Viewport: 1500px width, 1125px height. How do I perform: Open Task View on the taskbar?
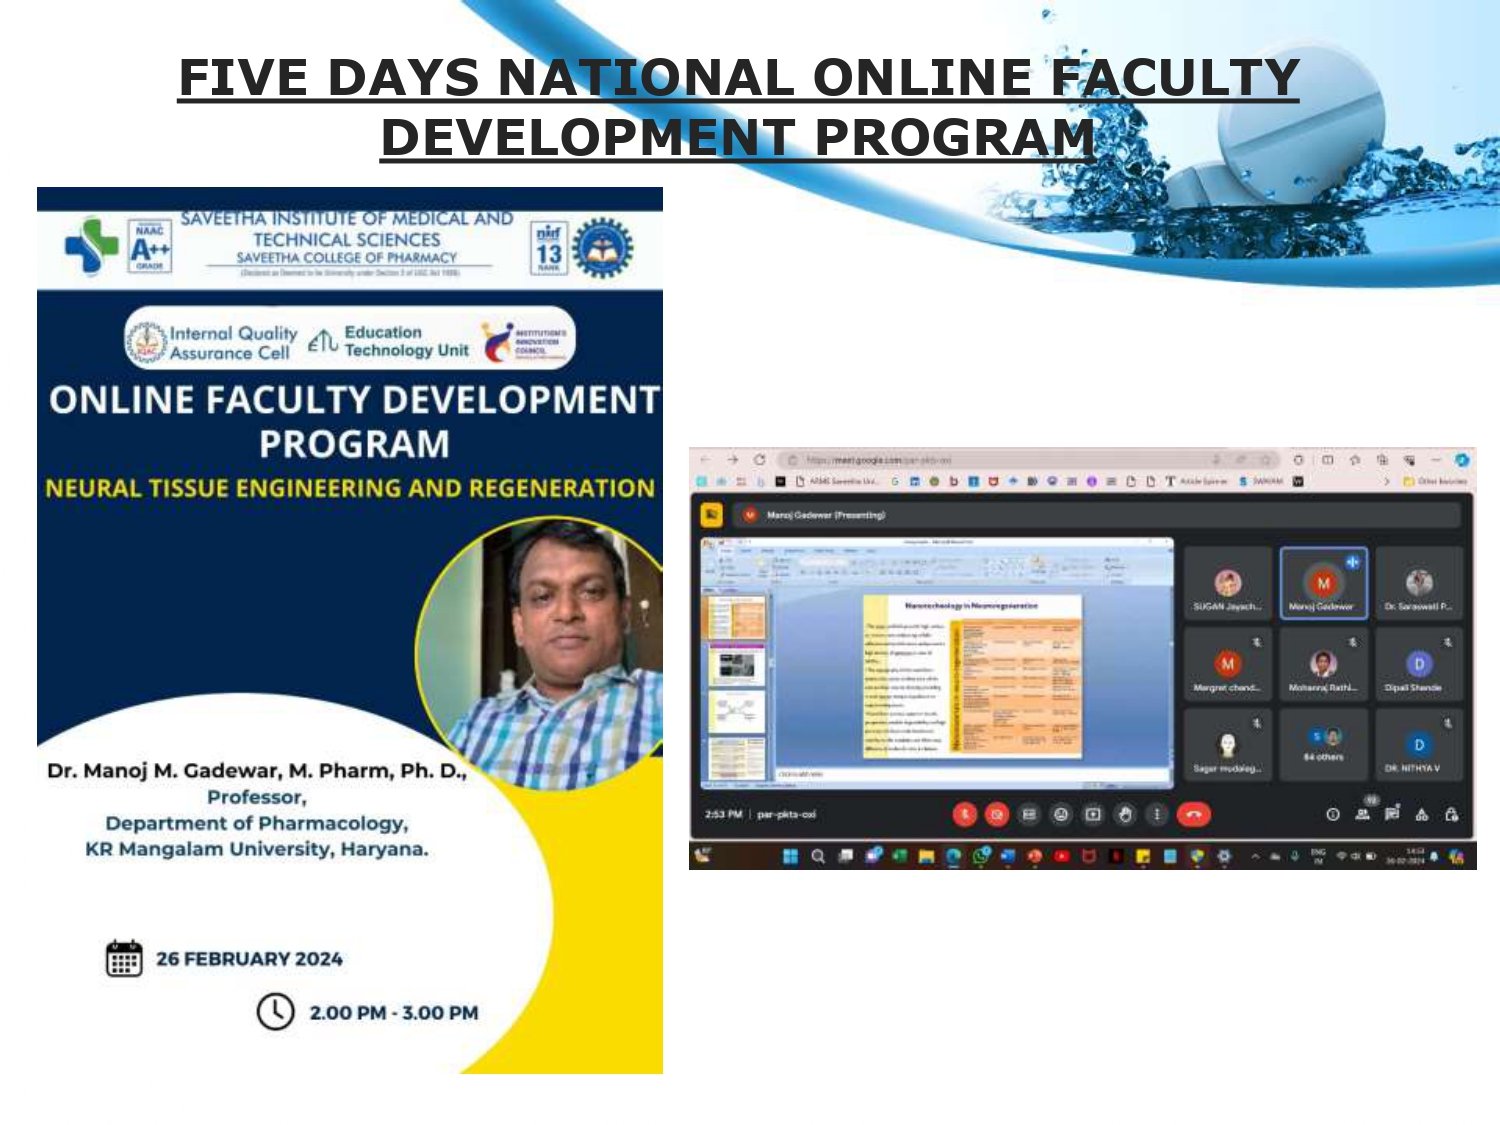pyautogui.click(x=846, y=856)
